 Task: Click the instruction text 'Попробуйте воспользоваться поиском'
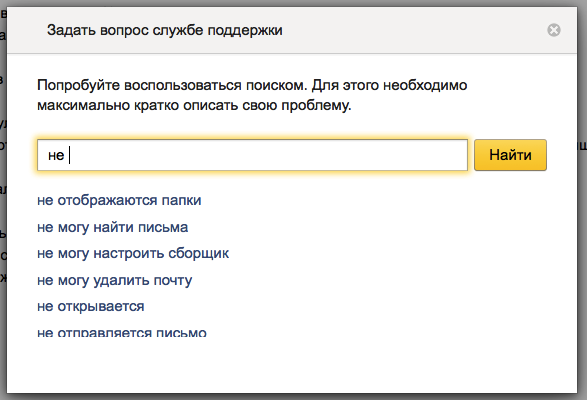pyautogui.click(x=172, y=85)
